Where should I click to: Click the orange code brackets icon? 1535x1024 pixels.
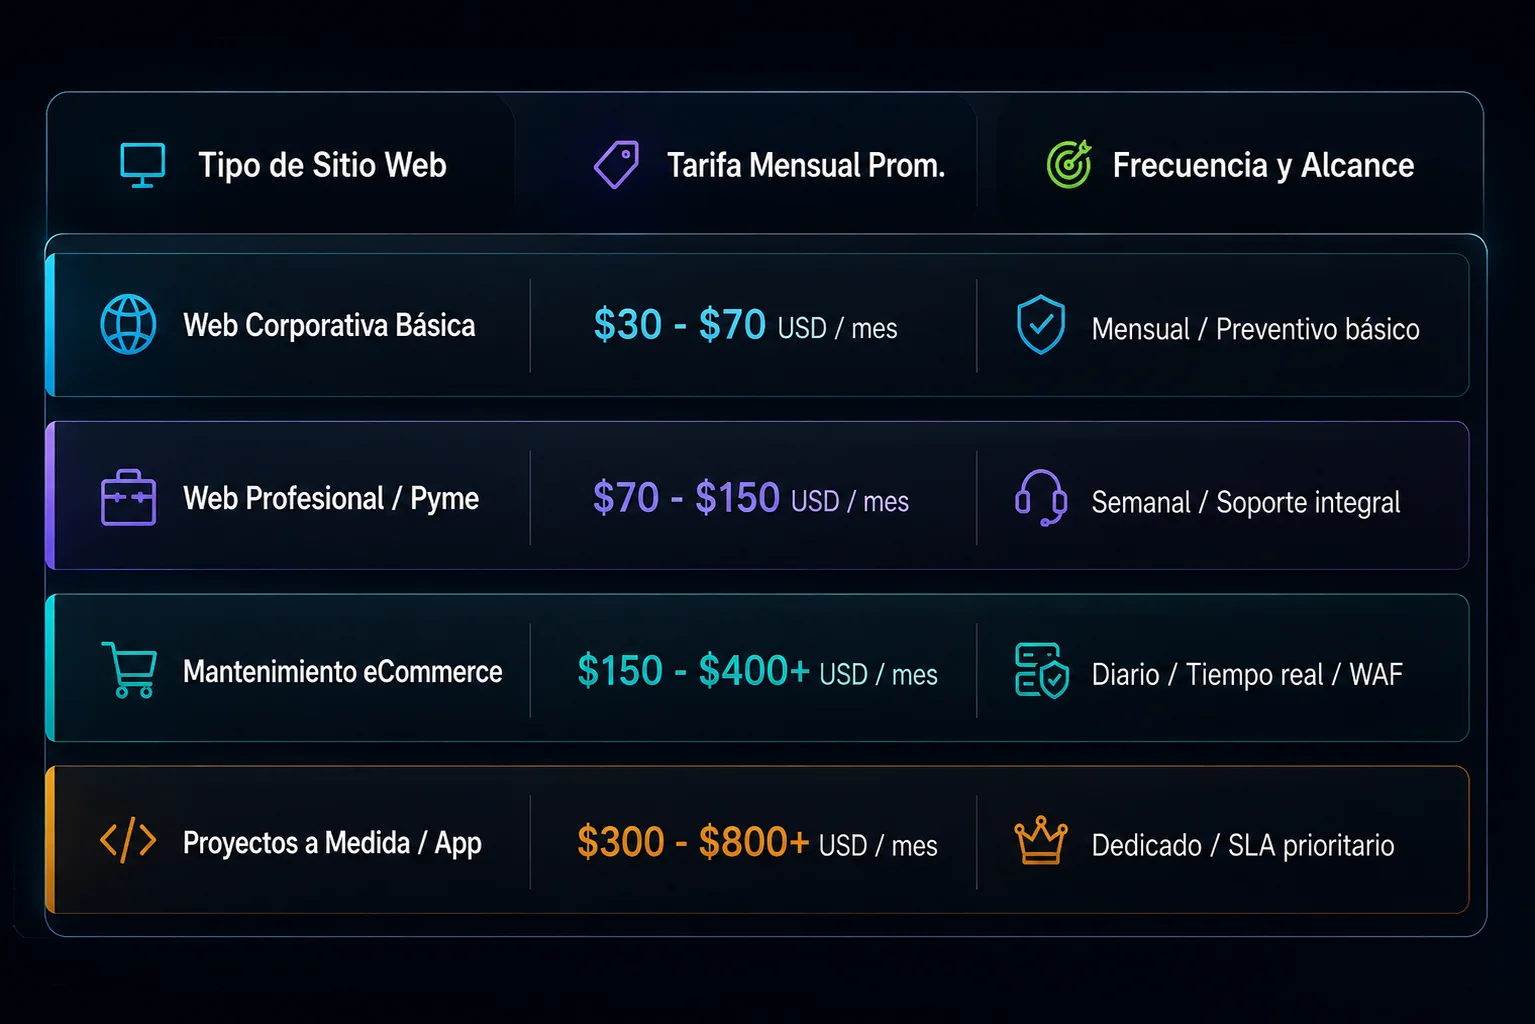coord(128,841)
